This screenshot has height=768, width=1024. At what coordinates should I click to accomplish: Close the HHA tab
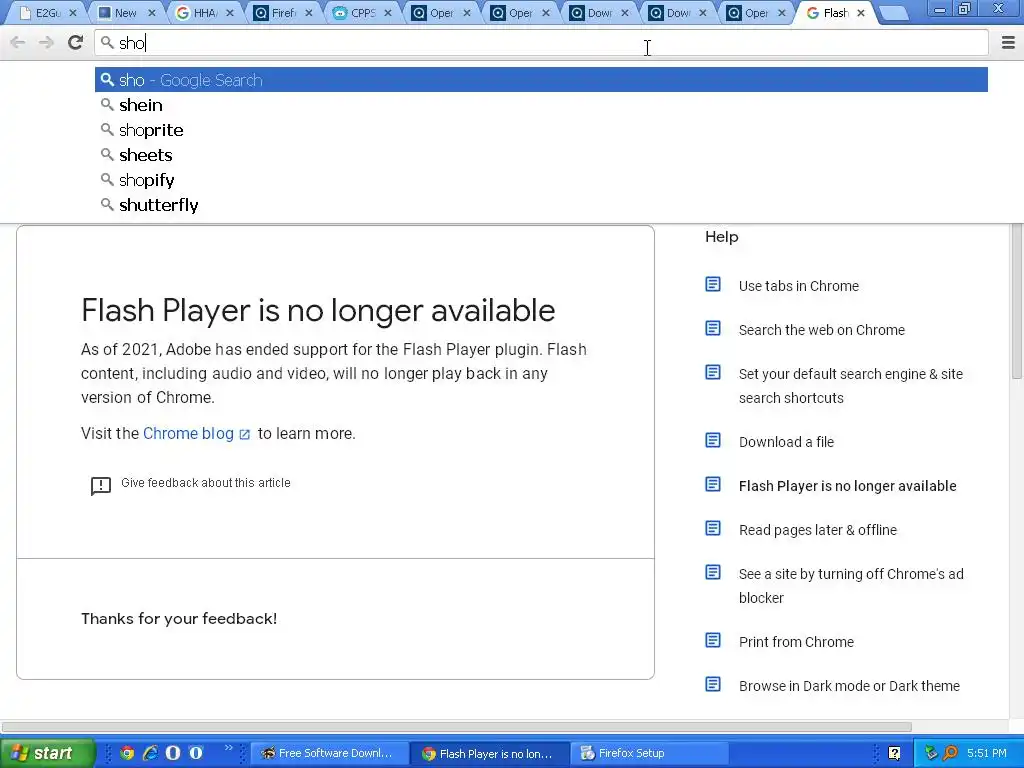(230, 13)
